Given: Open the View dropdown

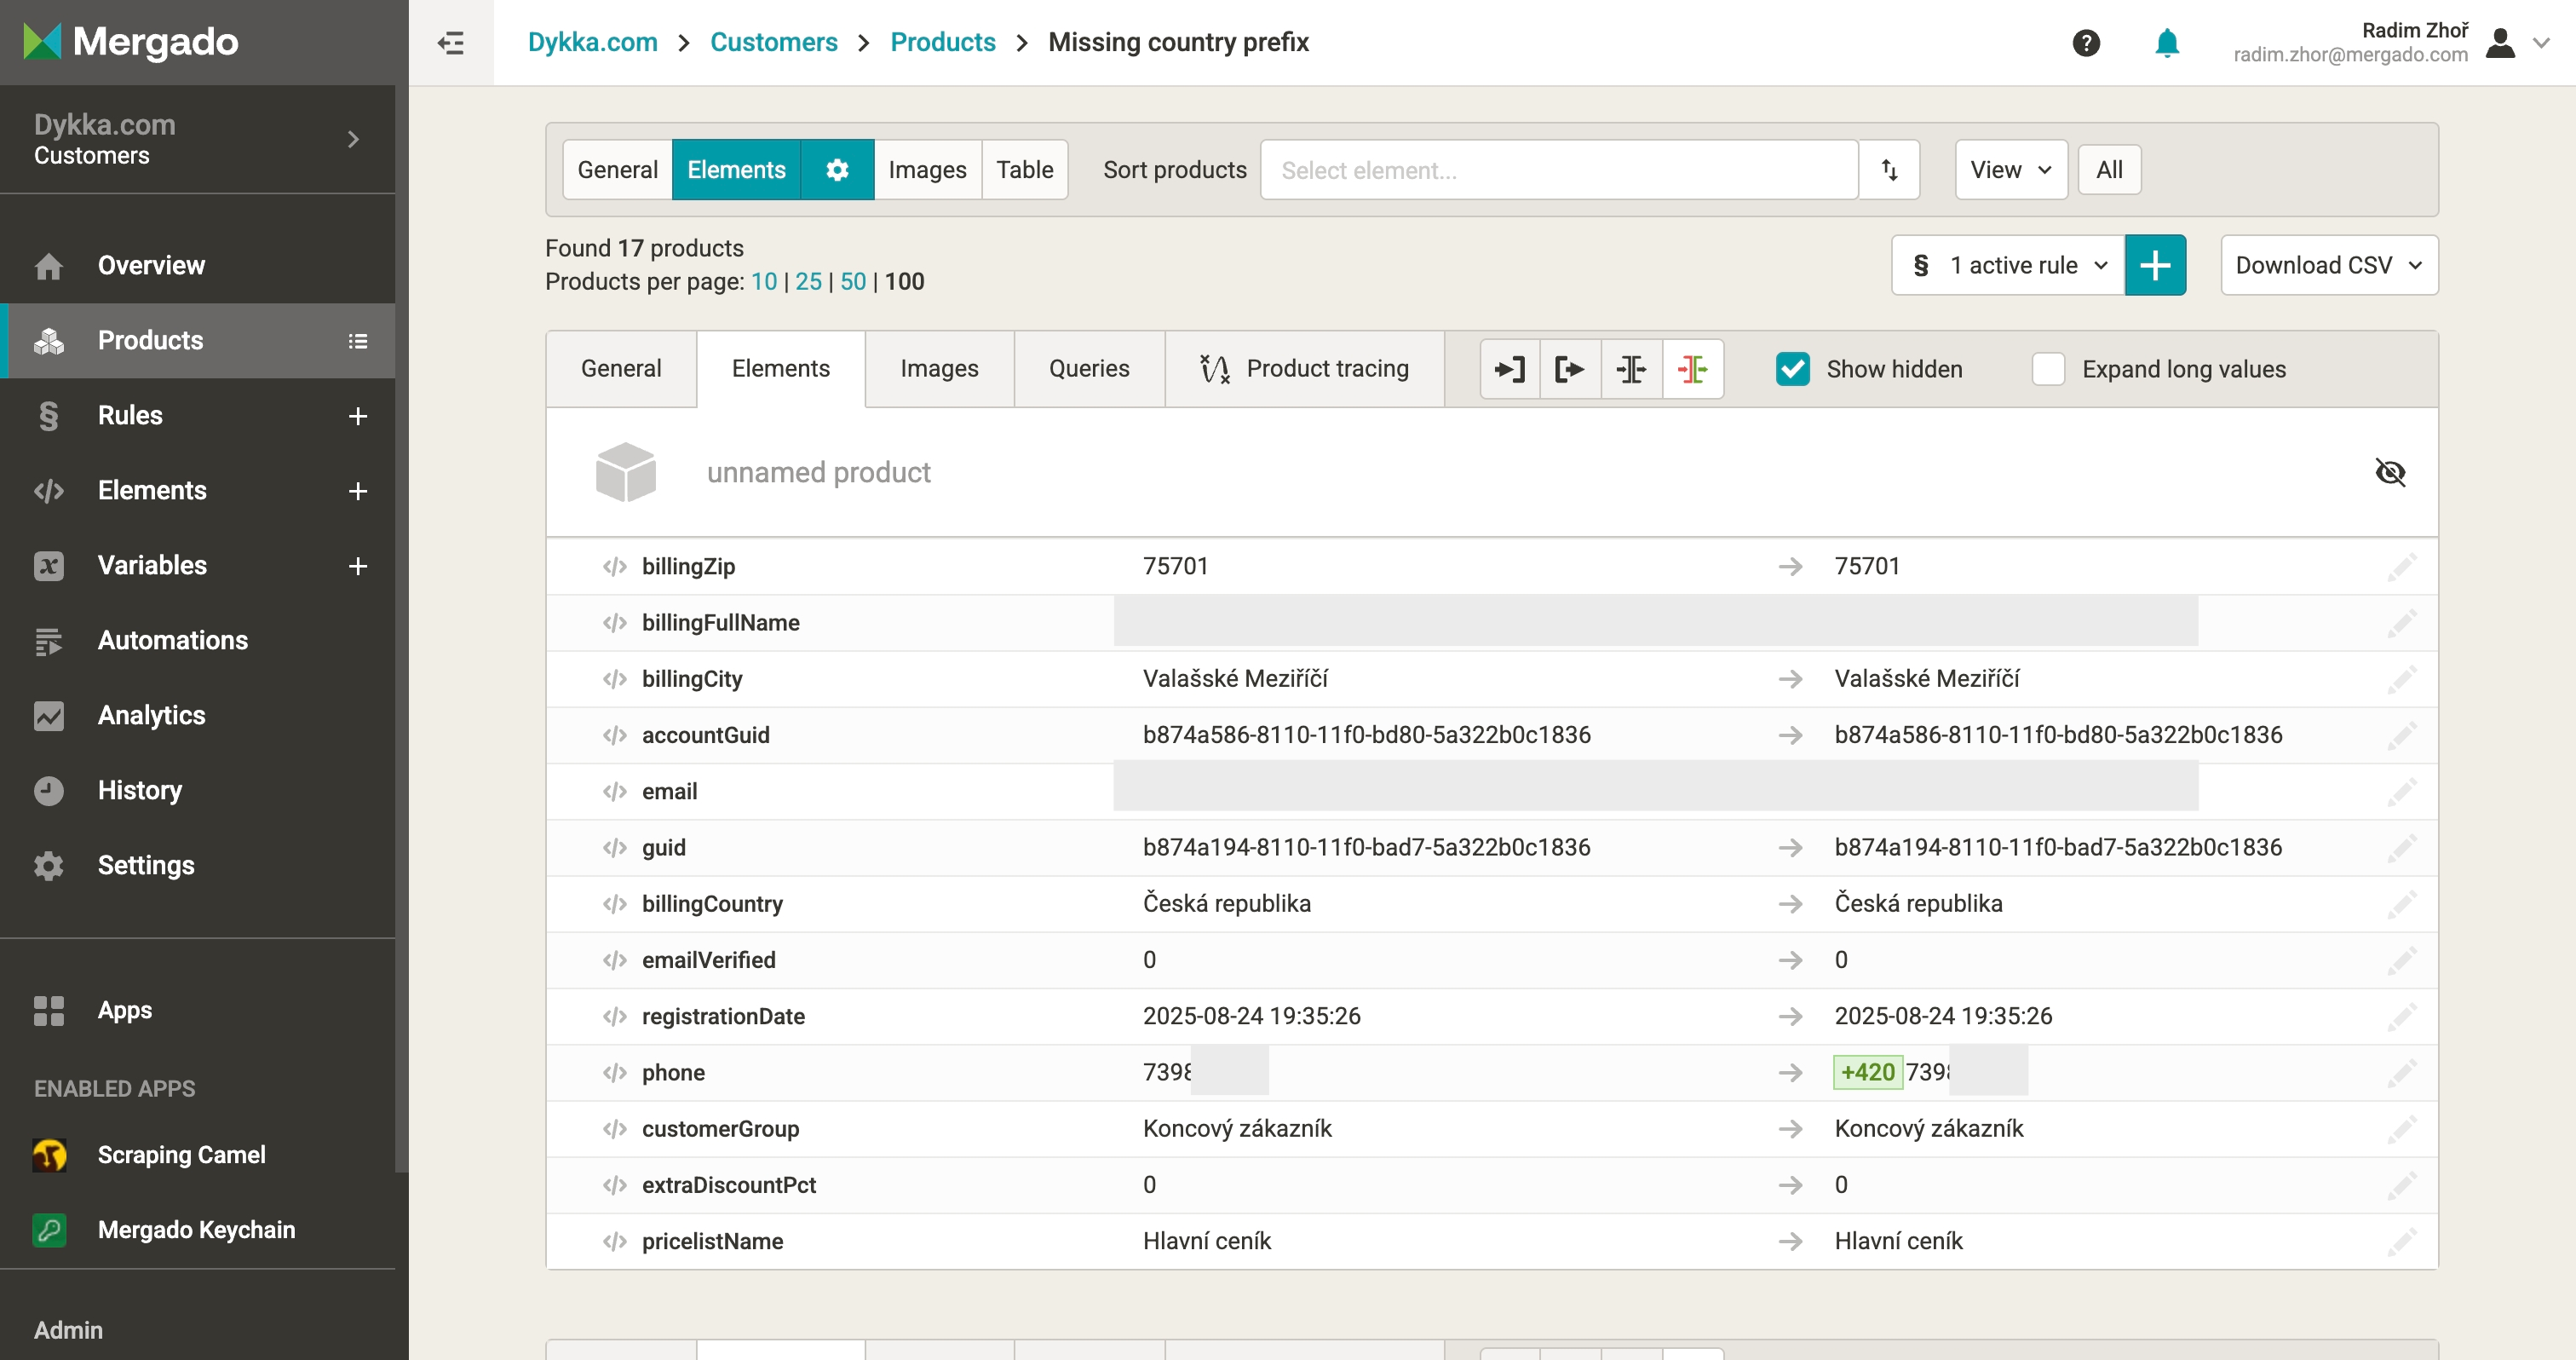Looking at the screenshot, I should 2010,170.
